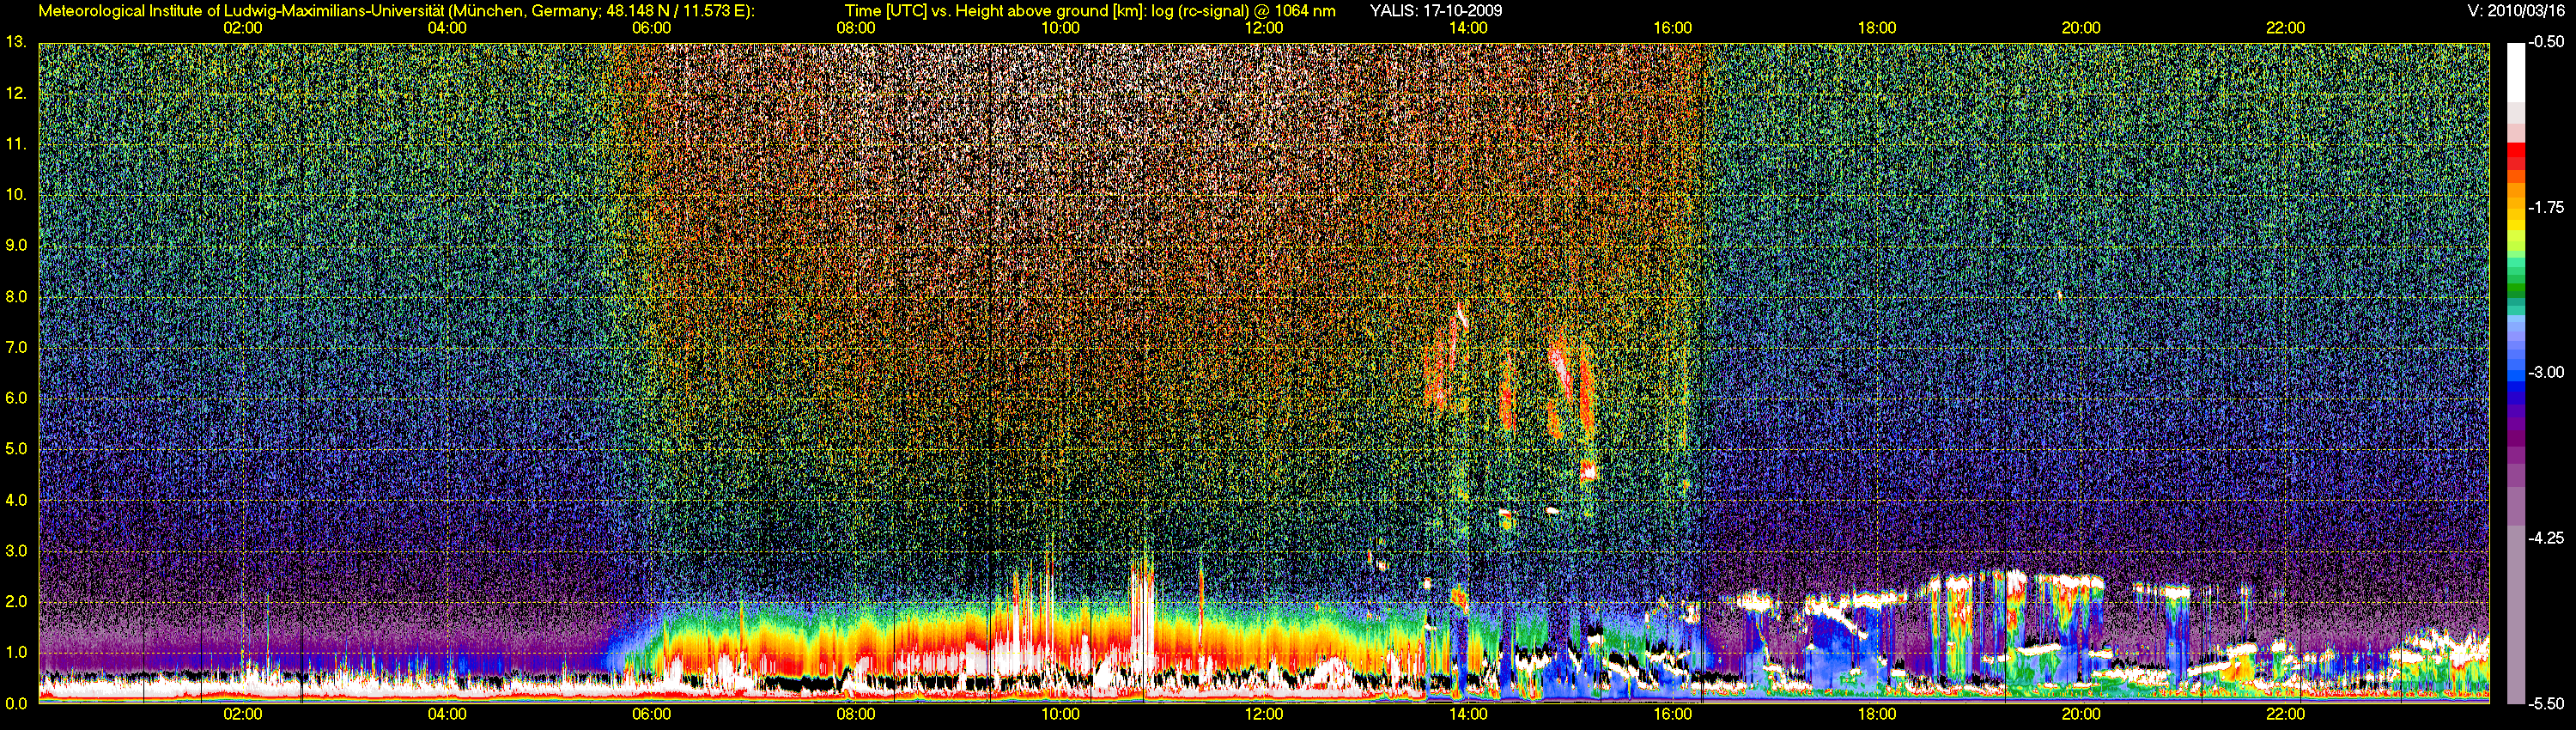Click the '22:00' label on the top time axis
Viewport: 2576px width, 730px height.
click(x=2285, y=28)
